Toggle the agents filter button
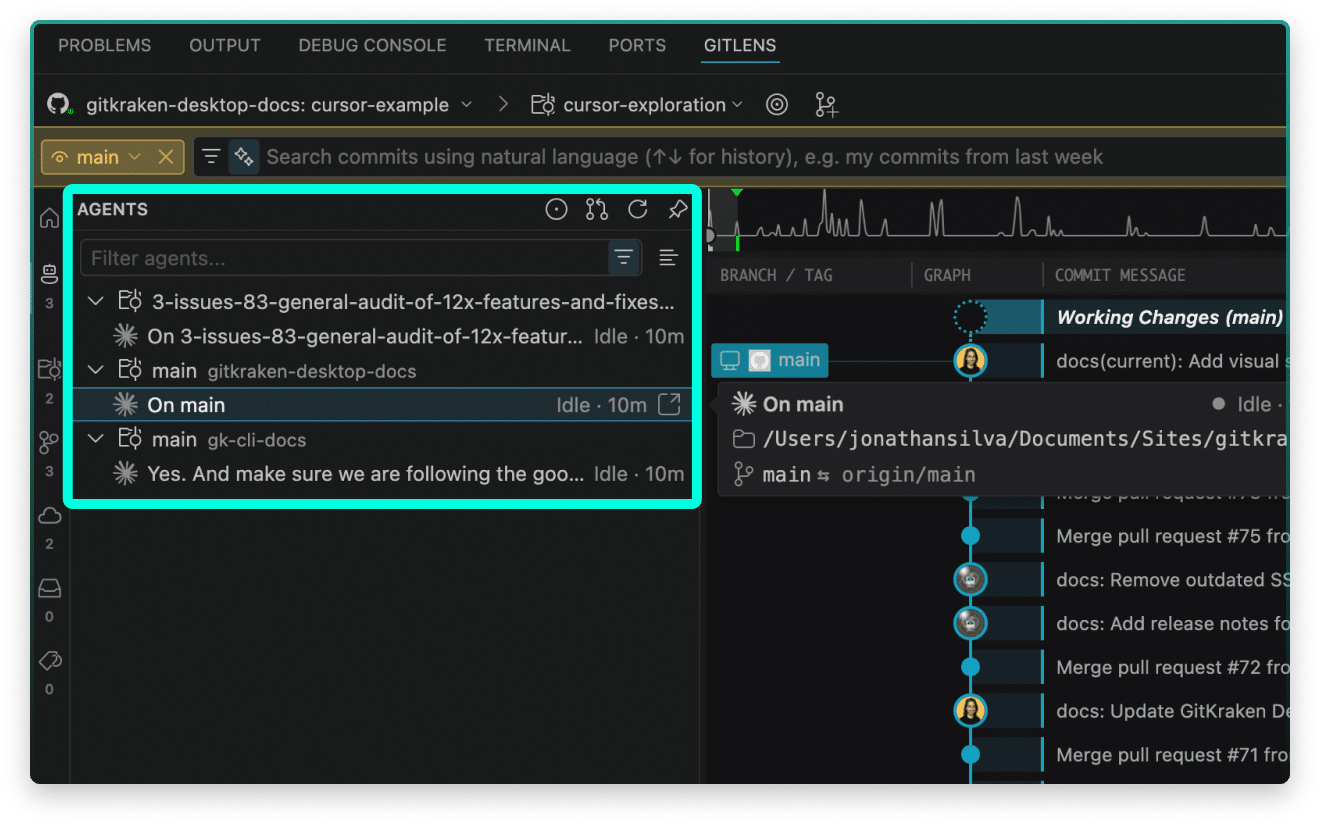The width and height of the screenshot is (1320, 824). coord(624,258)
